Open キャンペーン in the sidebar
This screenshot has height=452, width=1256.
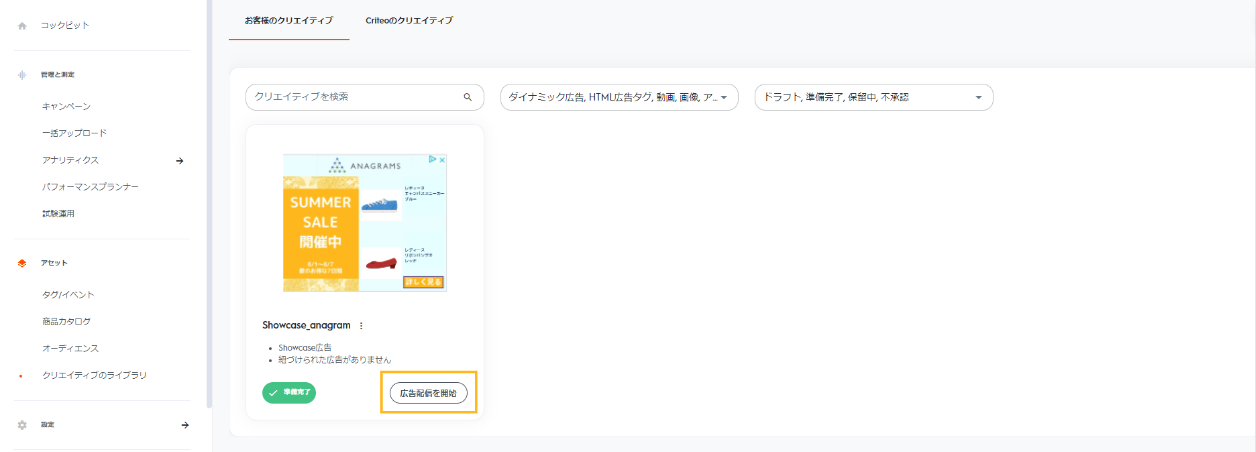point(67,106)
